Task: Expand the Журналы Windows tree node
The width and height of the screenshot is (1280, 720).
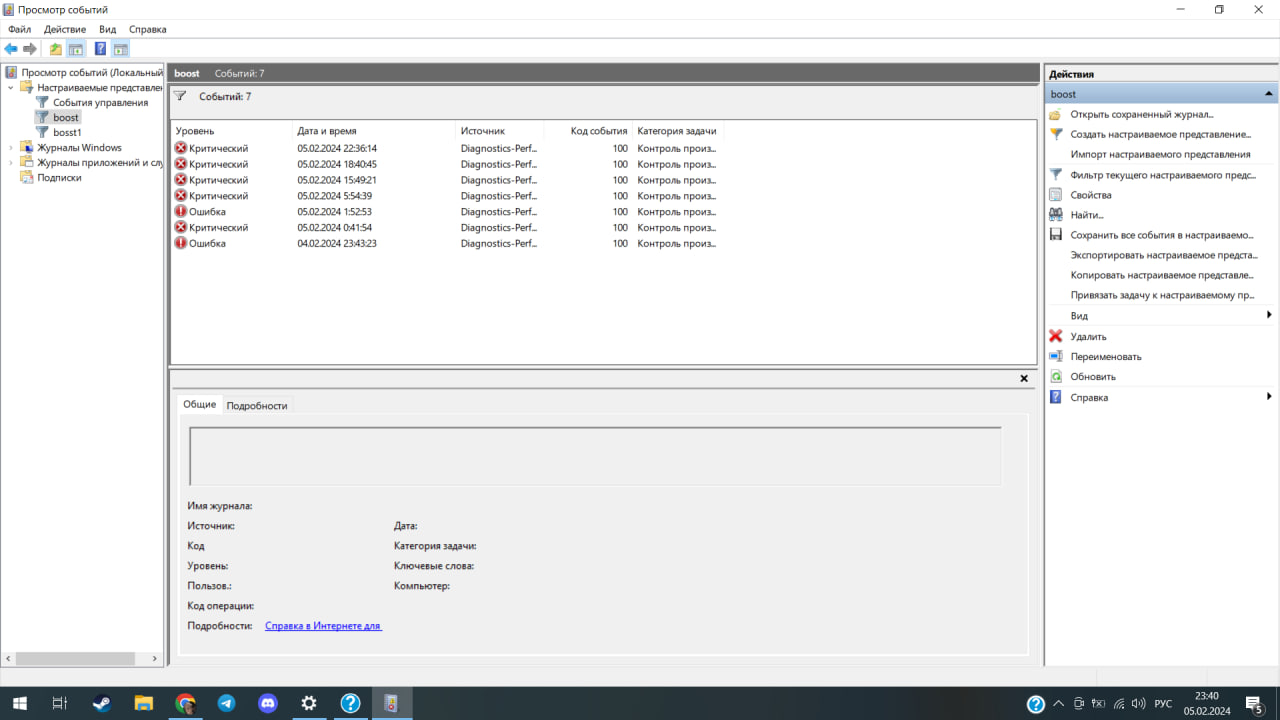Action: click(11, 148)
